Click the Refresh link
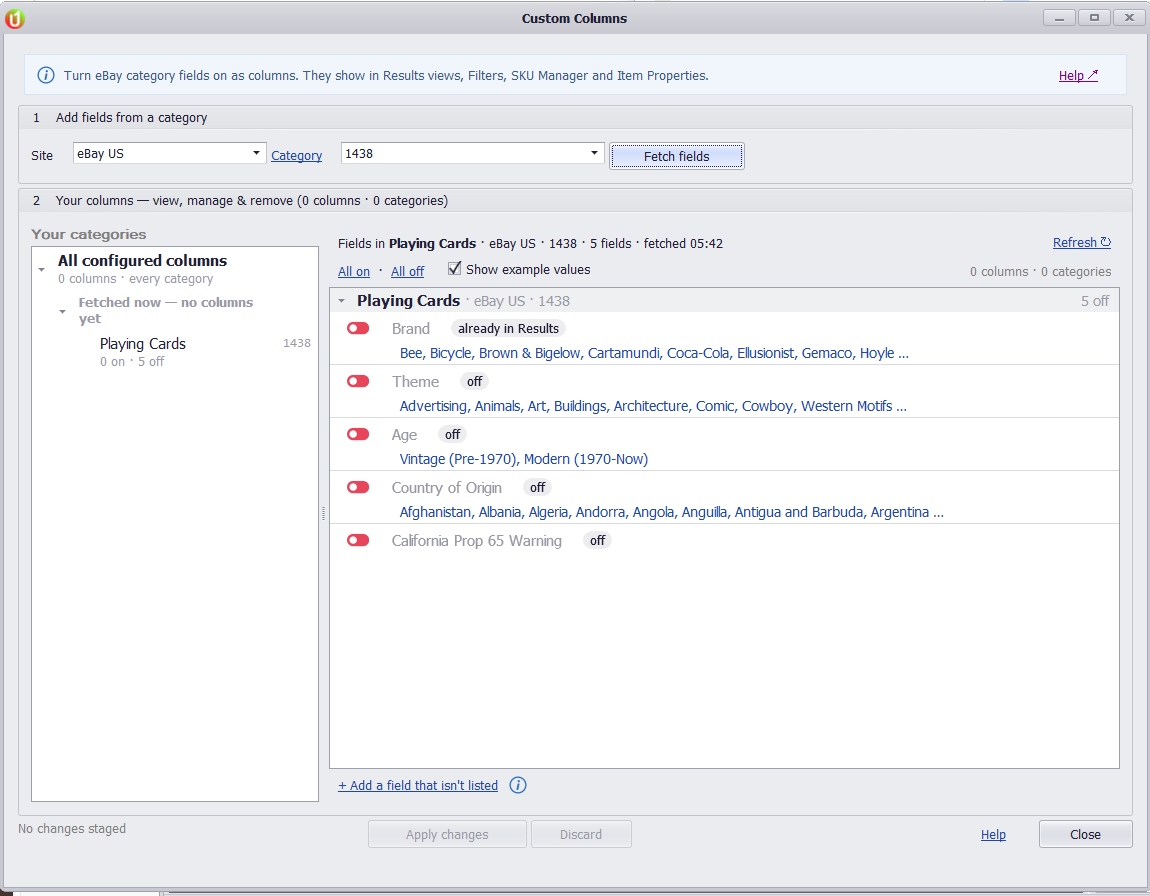Image resolution: width=1150 pixels, height=896 pixels. pyautogui.click(x=1082, y=243)
